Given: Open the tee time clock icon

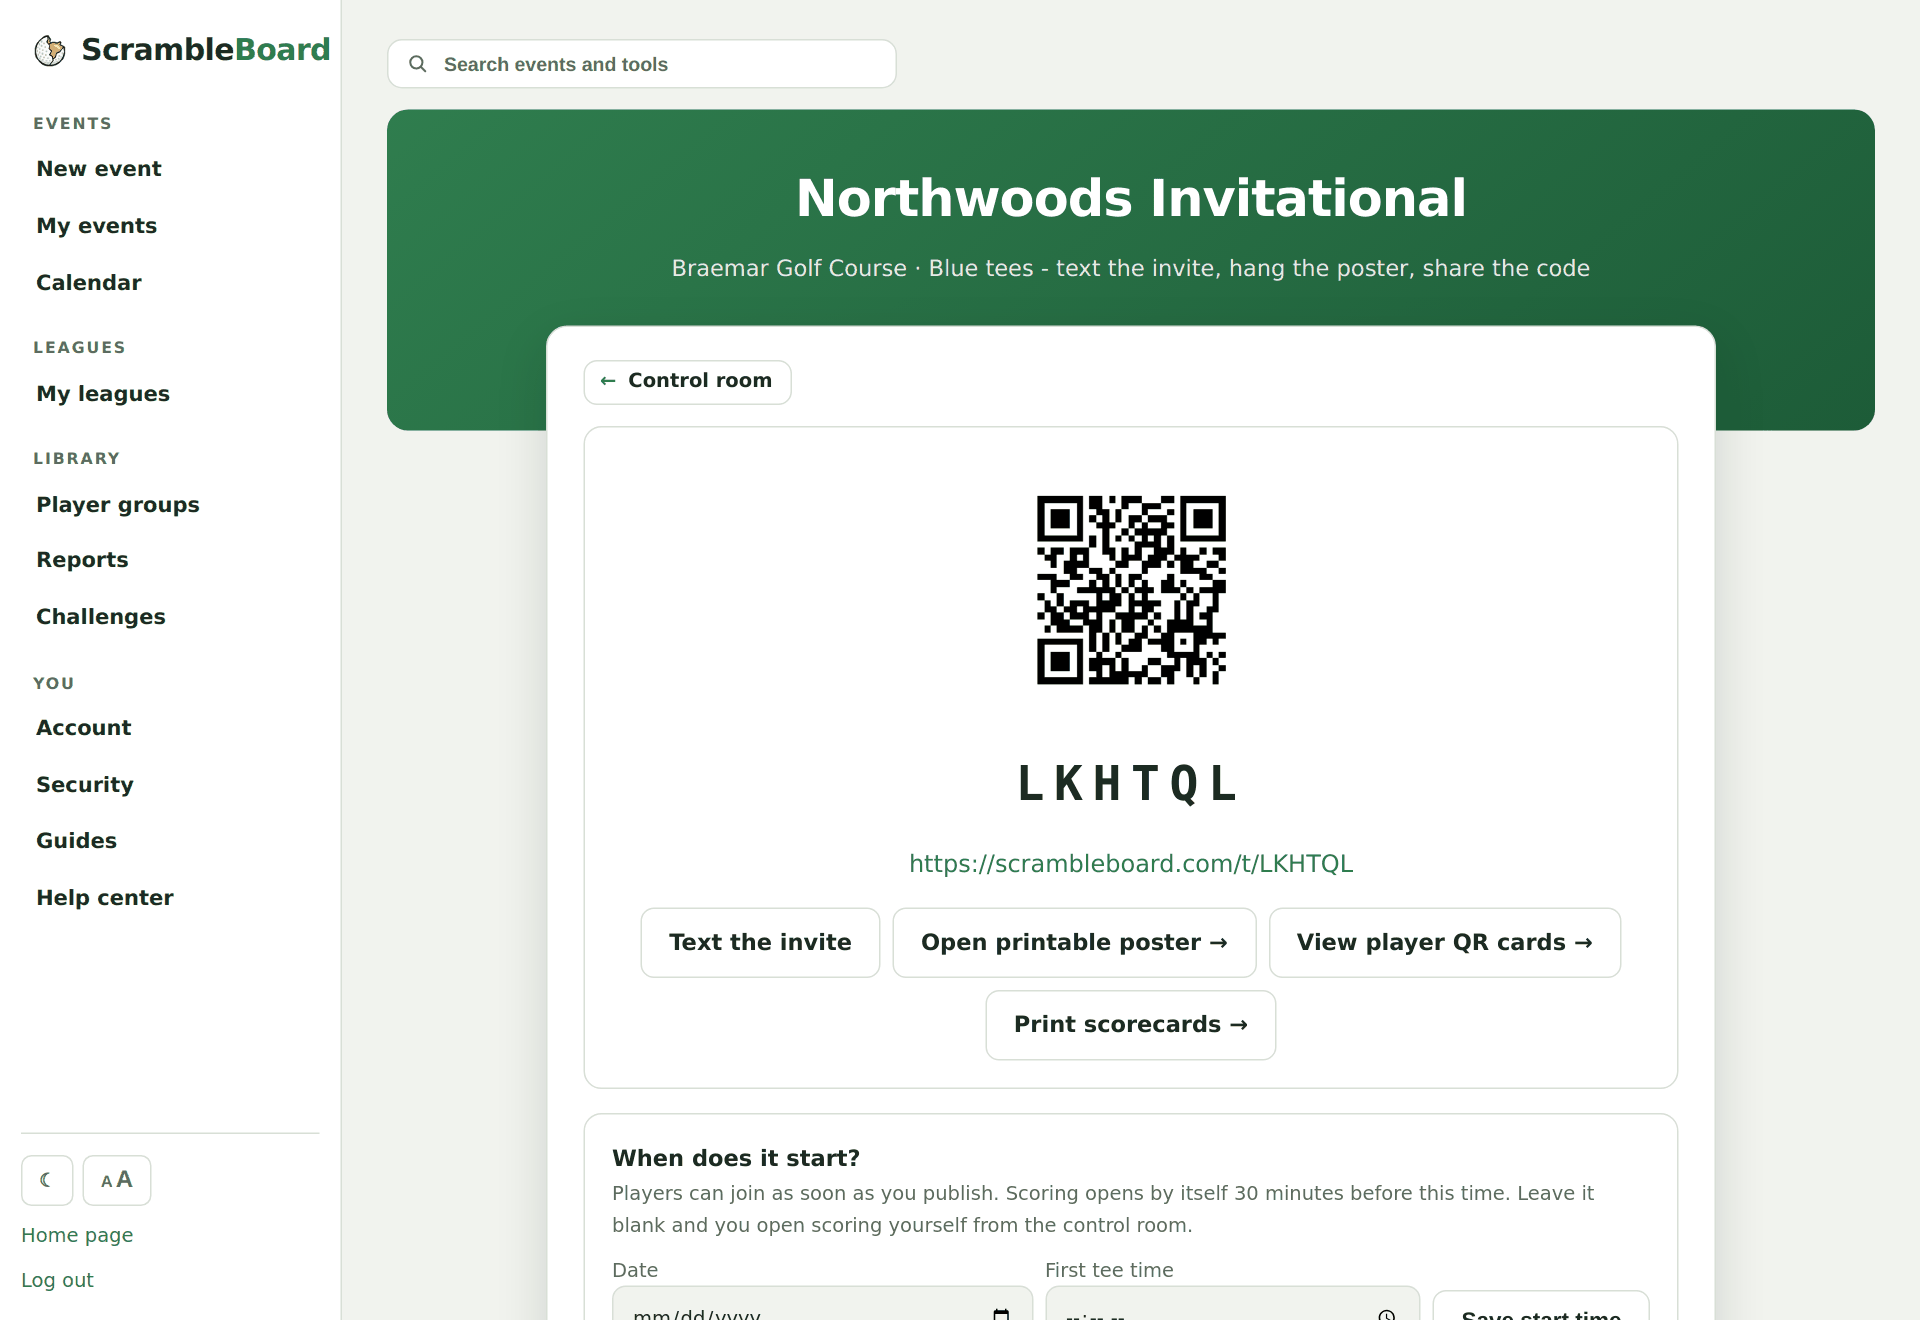Looking at the screenshot, I should pos(1387,1313).
